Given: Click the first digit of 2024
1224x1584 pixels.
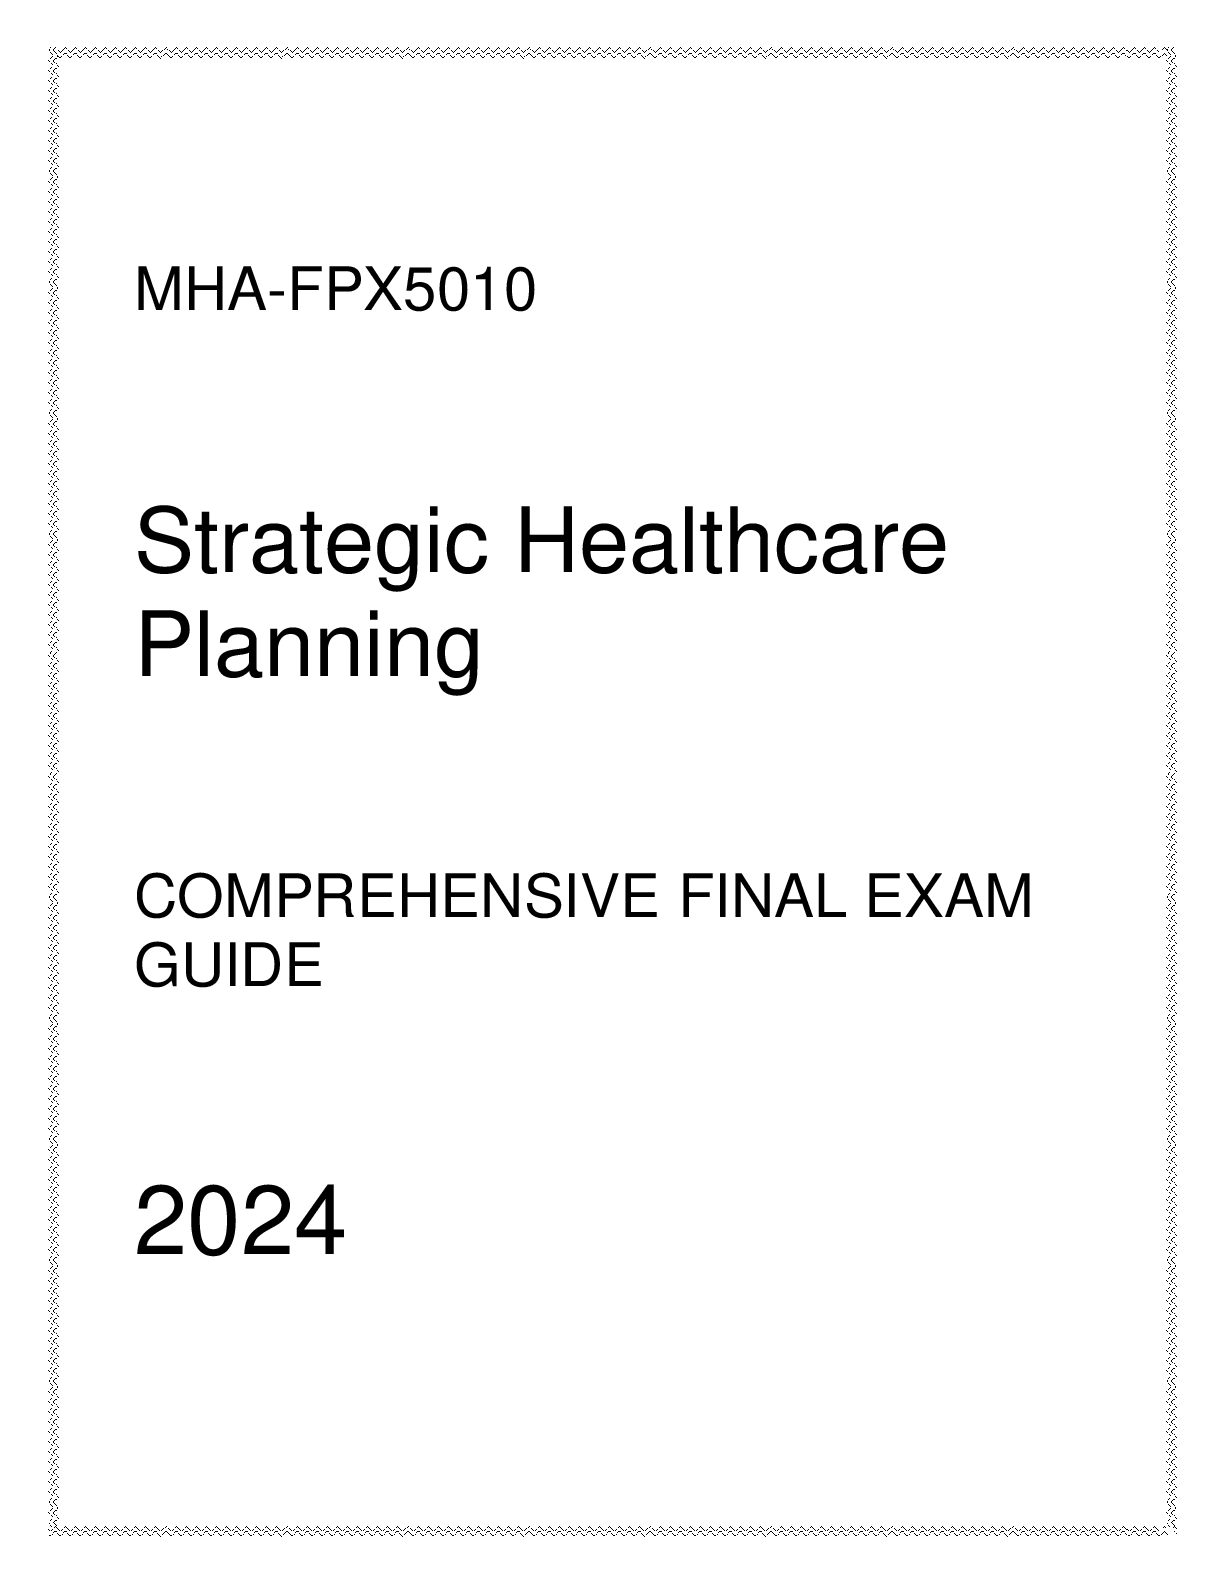Looking at the screenshot, I should pyautogui.click(x=160, y=1222).
